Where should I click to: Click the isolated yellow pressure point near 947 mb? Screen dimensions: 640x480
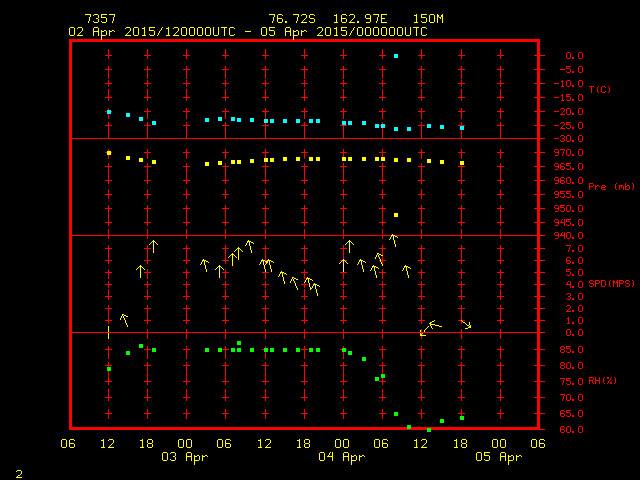[396, 215]
